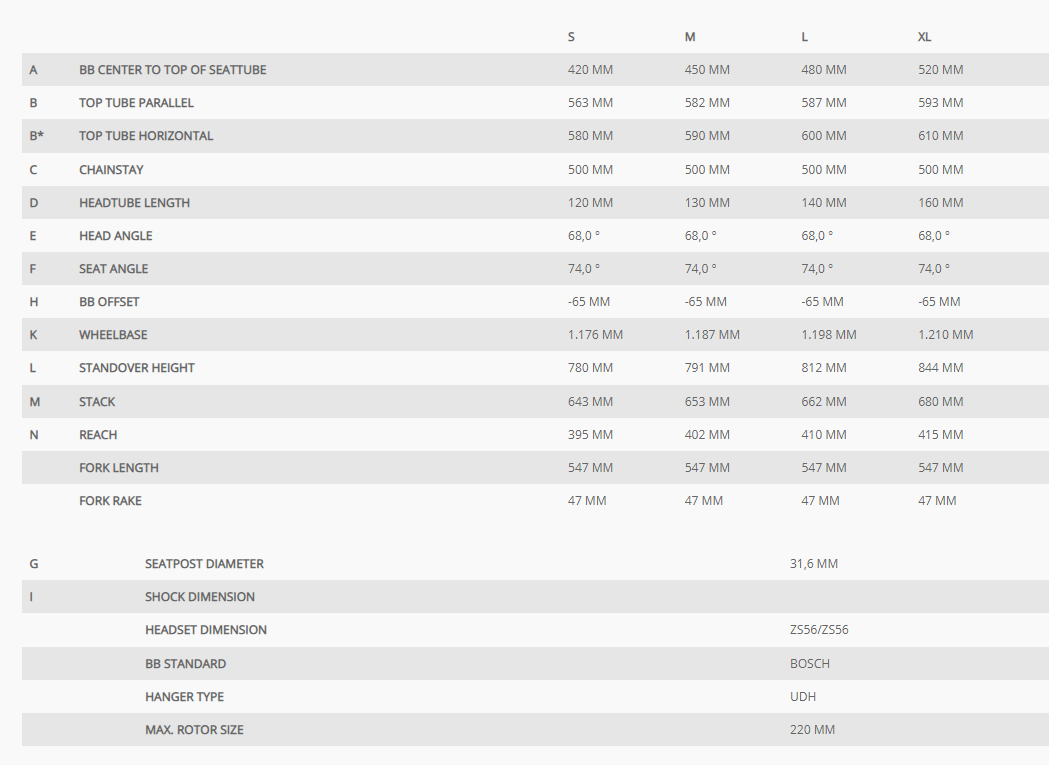Click the Headset Dimension ZS56/ZS56 value
Viewport: 1049px width, 765px height.
click(x=819, y=630)
